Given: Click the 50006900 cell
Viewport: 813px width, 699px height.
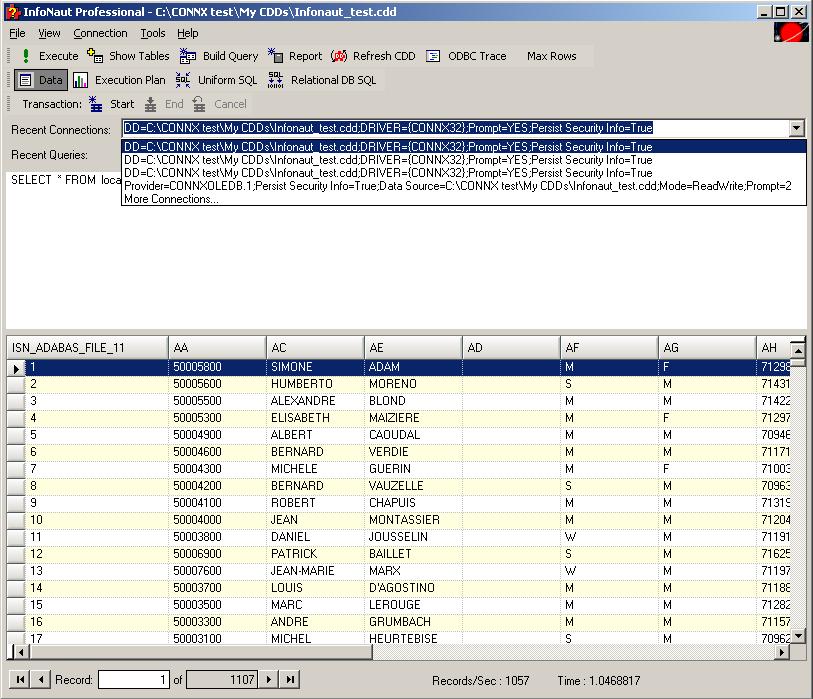Looking at the screenshot, I should coord(217,554).
